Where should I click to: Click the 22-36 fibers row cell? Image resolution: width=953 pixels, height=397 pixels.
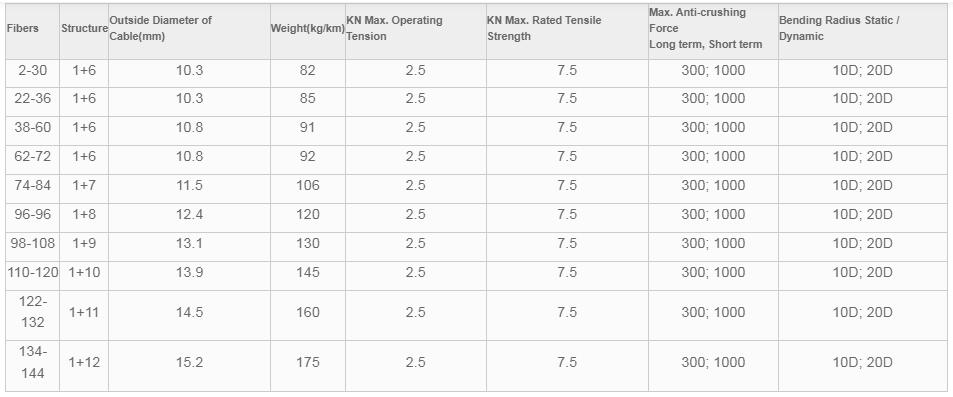tap(33, 98)
